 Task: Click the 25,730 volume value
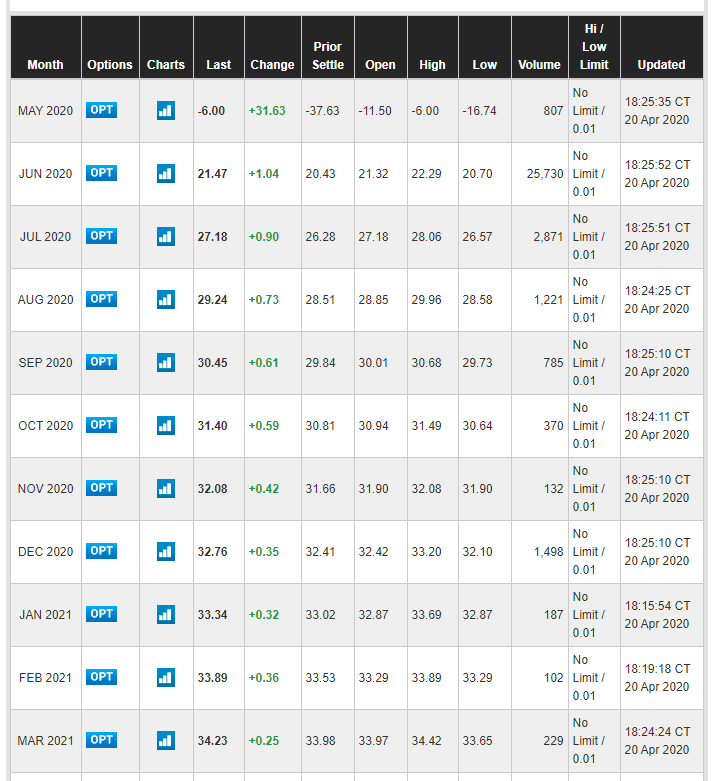point(545,174)
